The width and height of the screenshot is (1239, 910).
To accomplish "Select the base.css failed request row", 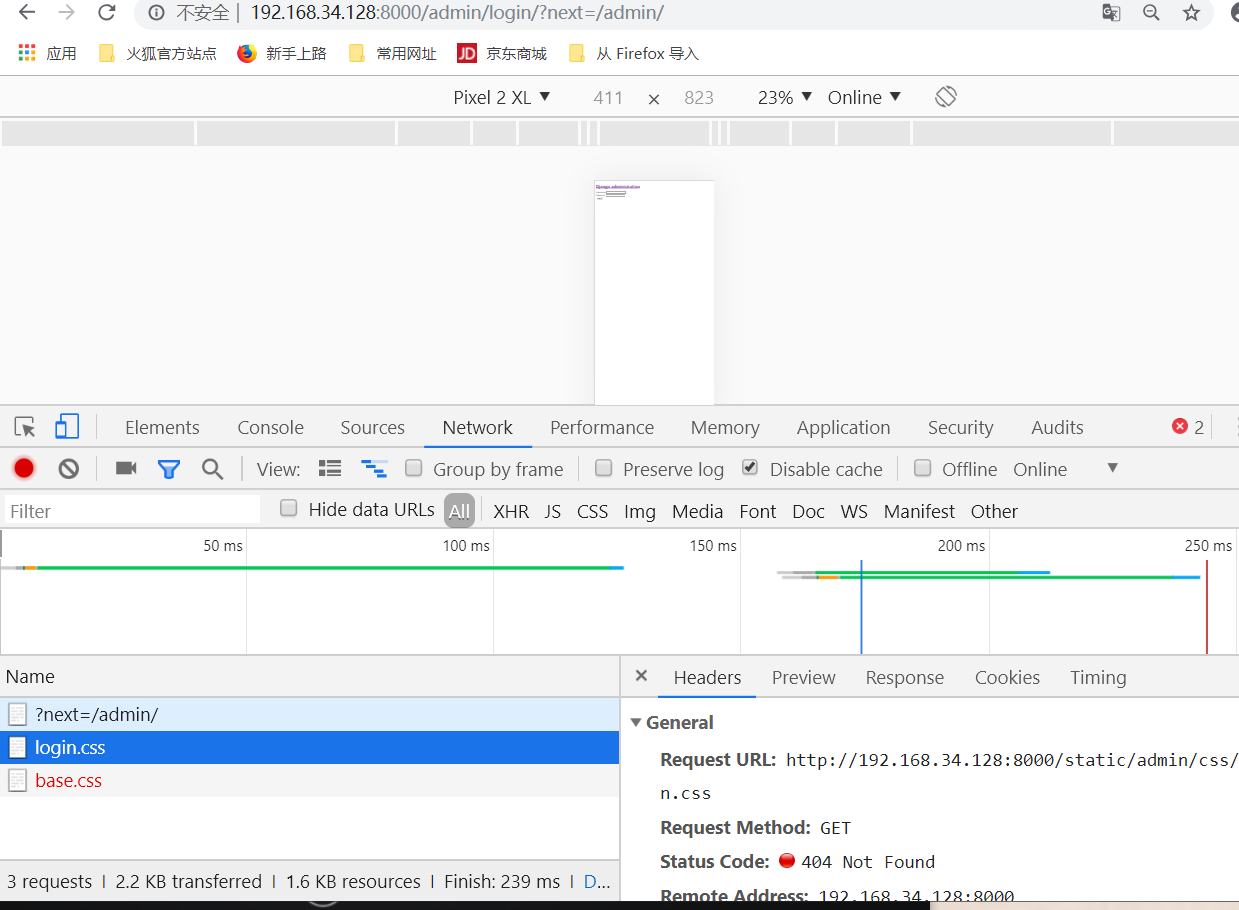I will pos(310,780).
